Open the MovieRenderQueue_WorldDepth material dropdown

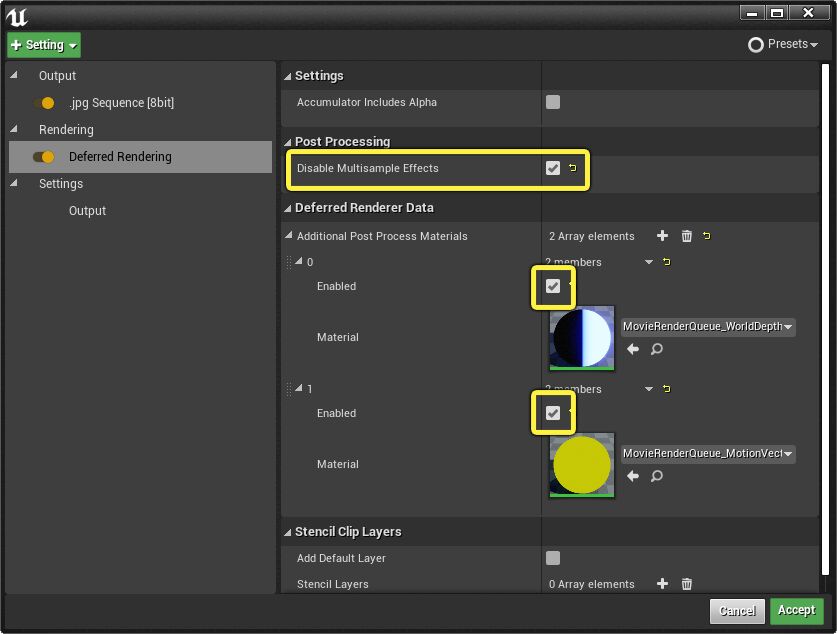pos(707,326)
